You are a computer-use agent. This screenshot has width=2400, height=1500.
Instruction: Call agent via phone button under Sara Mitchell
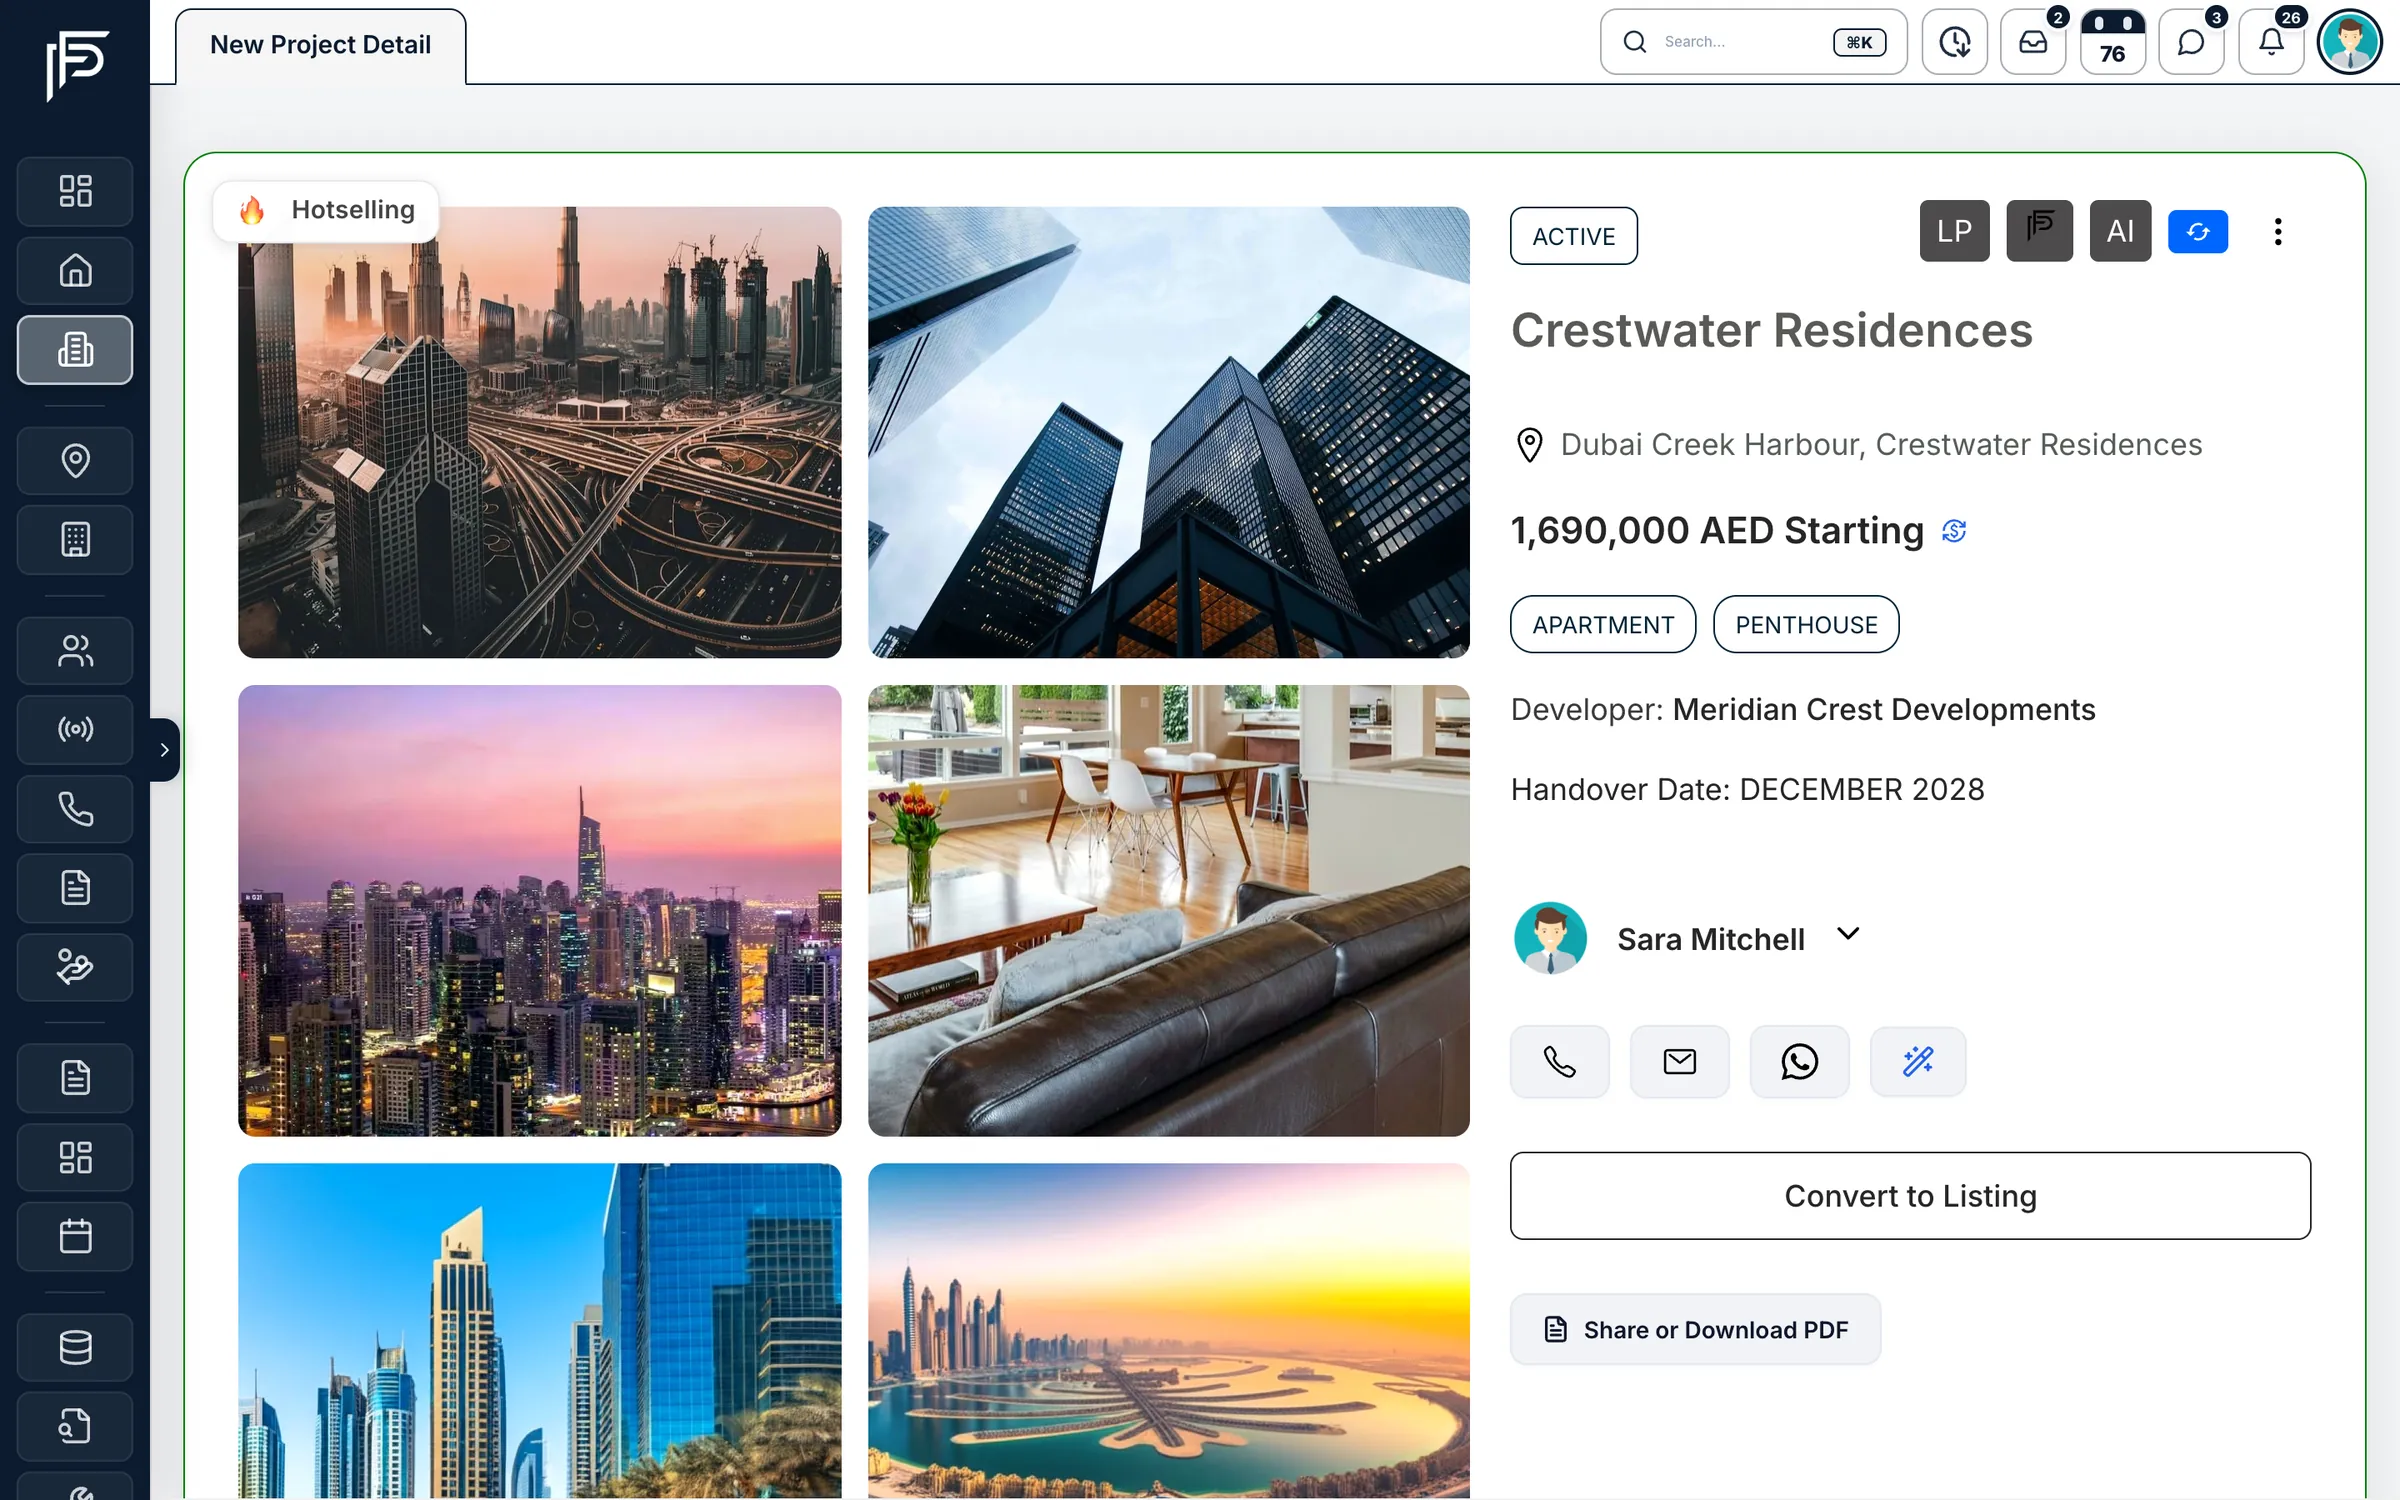[1560, 1061]
